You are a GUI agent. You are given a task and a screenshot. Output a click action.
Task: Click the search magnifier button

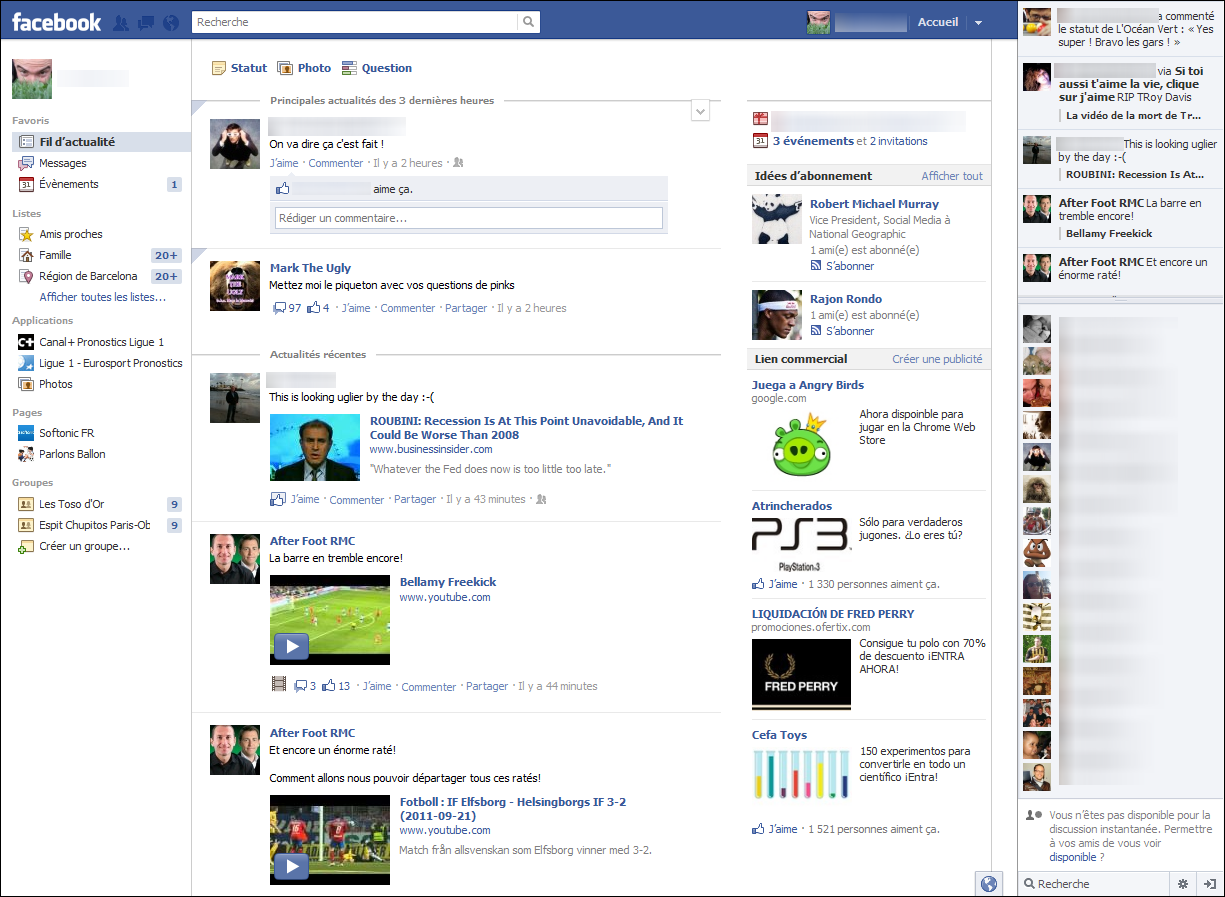click(x=528, y=22)
